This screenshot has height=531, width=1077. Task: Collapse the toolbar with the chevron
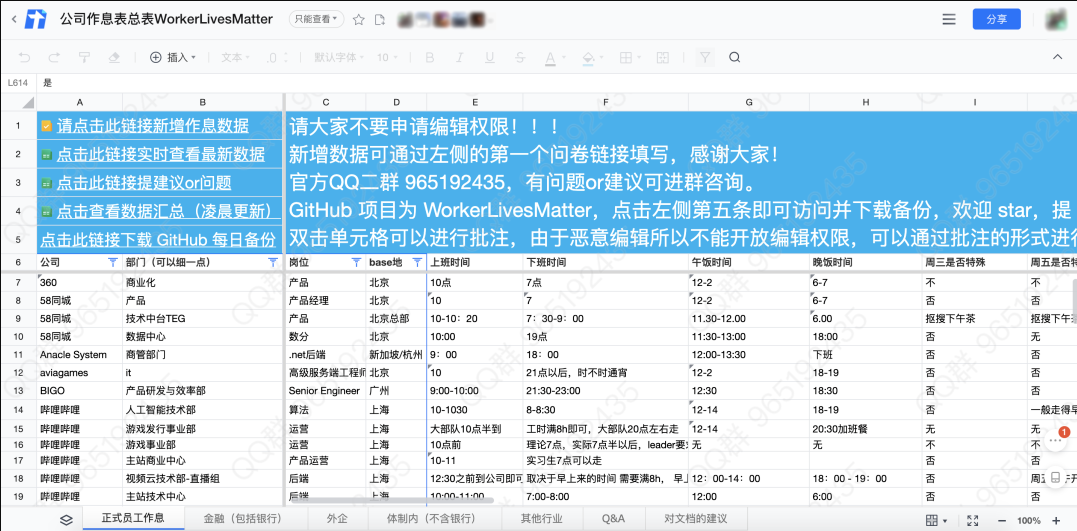click(1058, 57)
